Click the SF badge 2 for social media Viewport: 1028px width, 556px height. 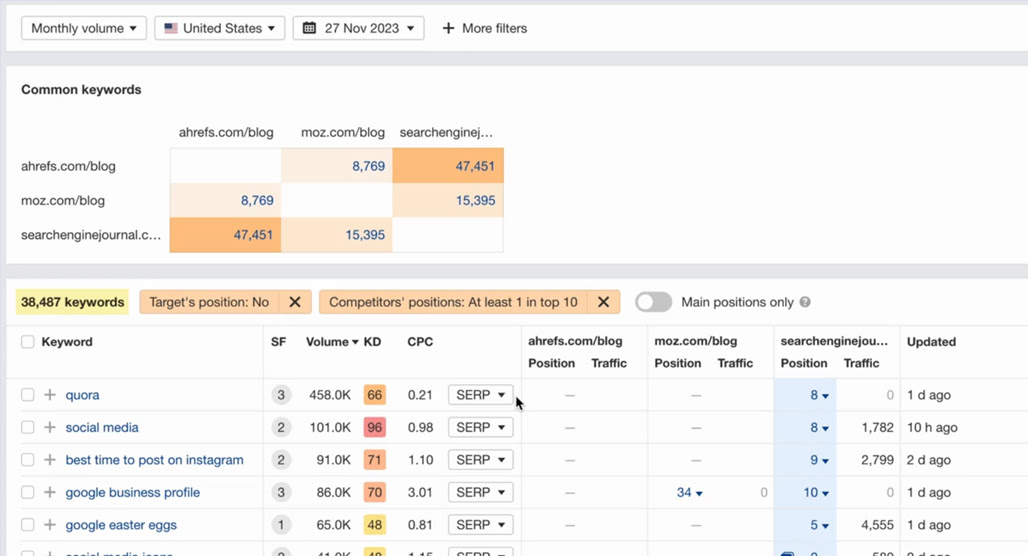(x=281, y=427)
